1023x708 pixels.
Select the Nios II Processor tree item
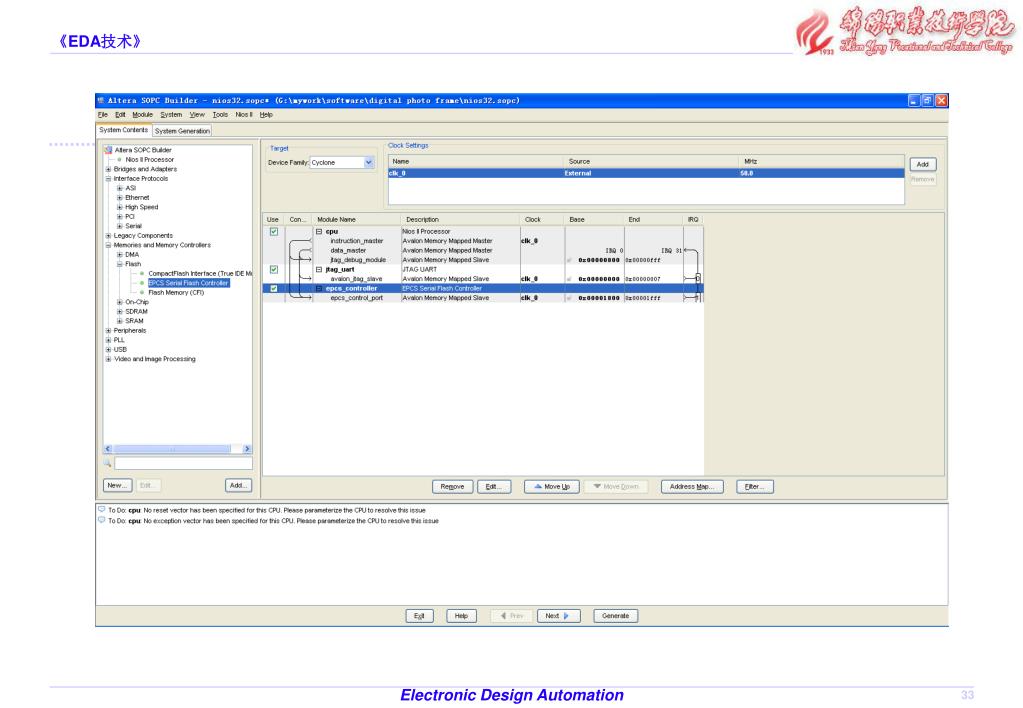(x=149, y=160)
